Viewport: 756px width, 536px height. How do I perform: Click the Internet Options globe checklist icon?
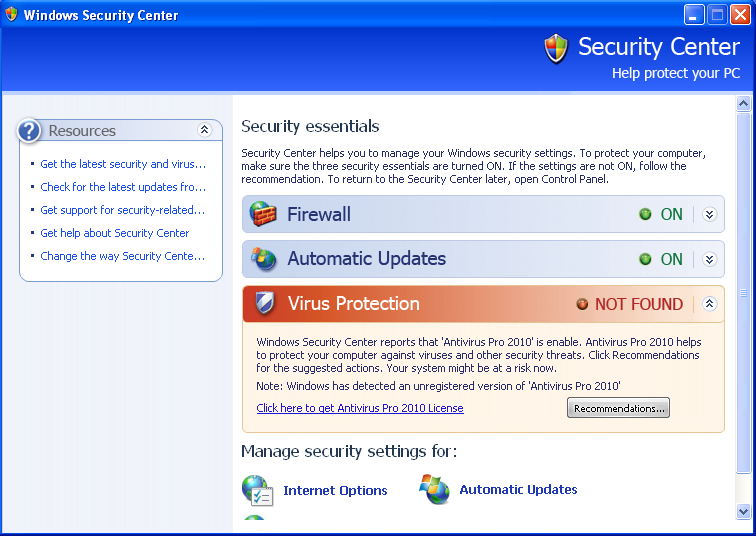click(257, 491)
